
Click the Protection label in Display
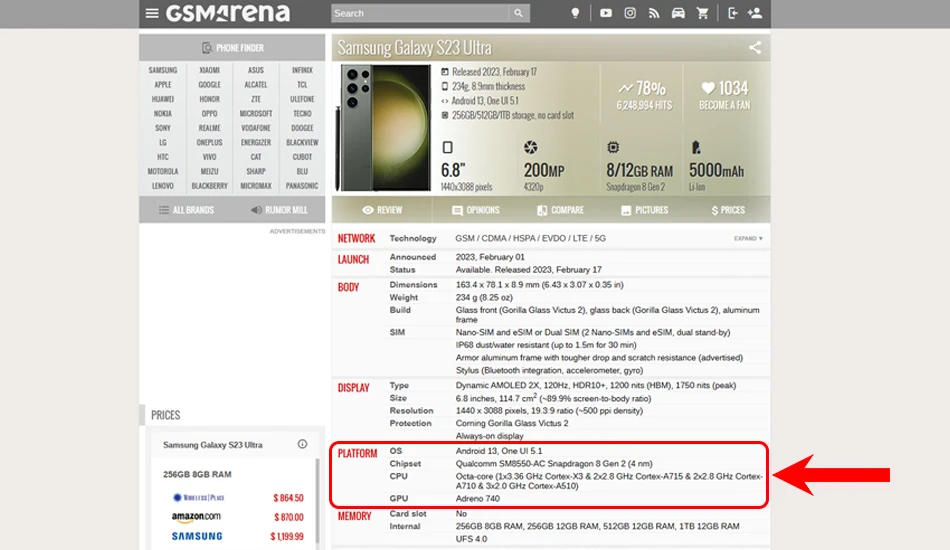point(410,423)
